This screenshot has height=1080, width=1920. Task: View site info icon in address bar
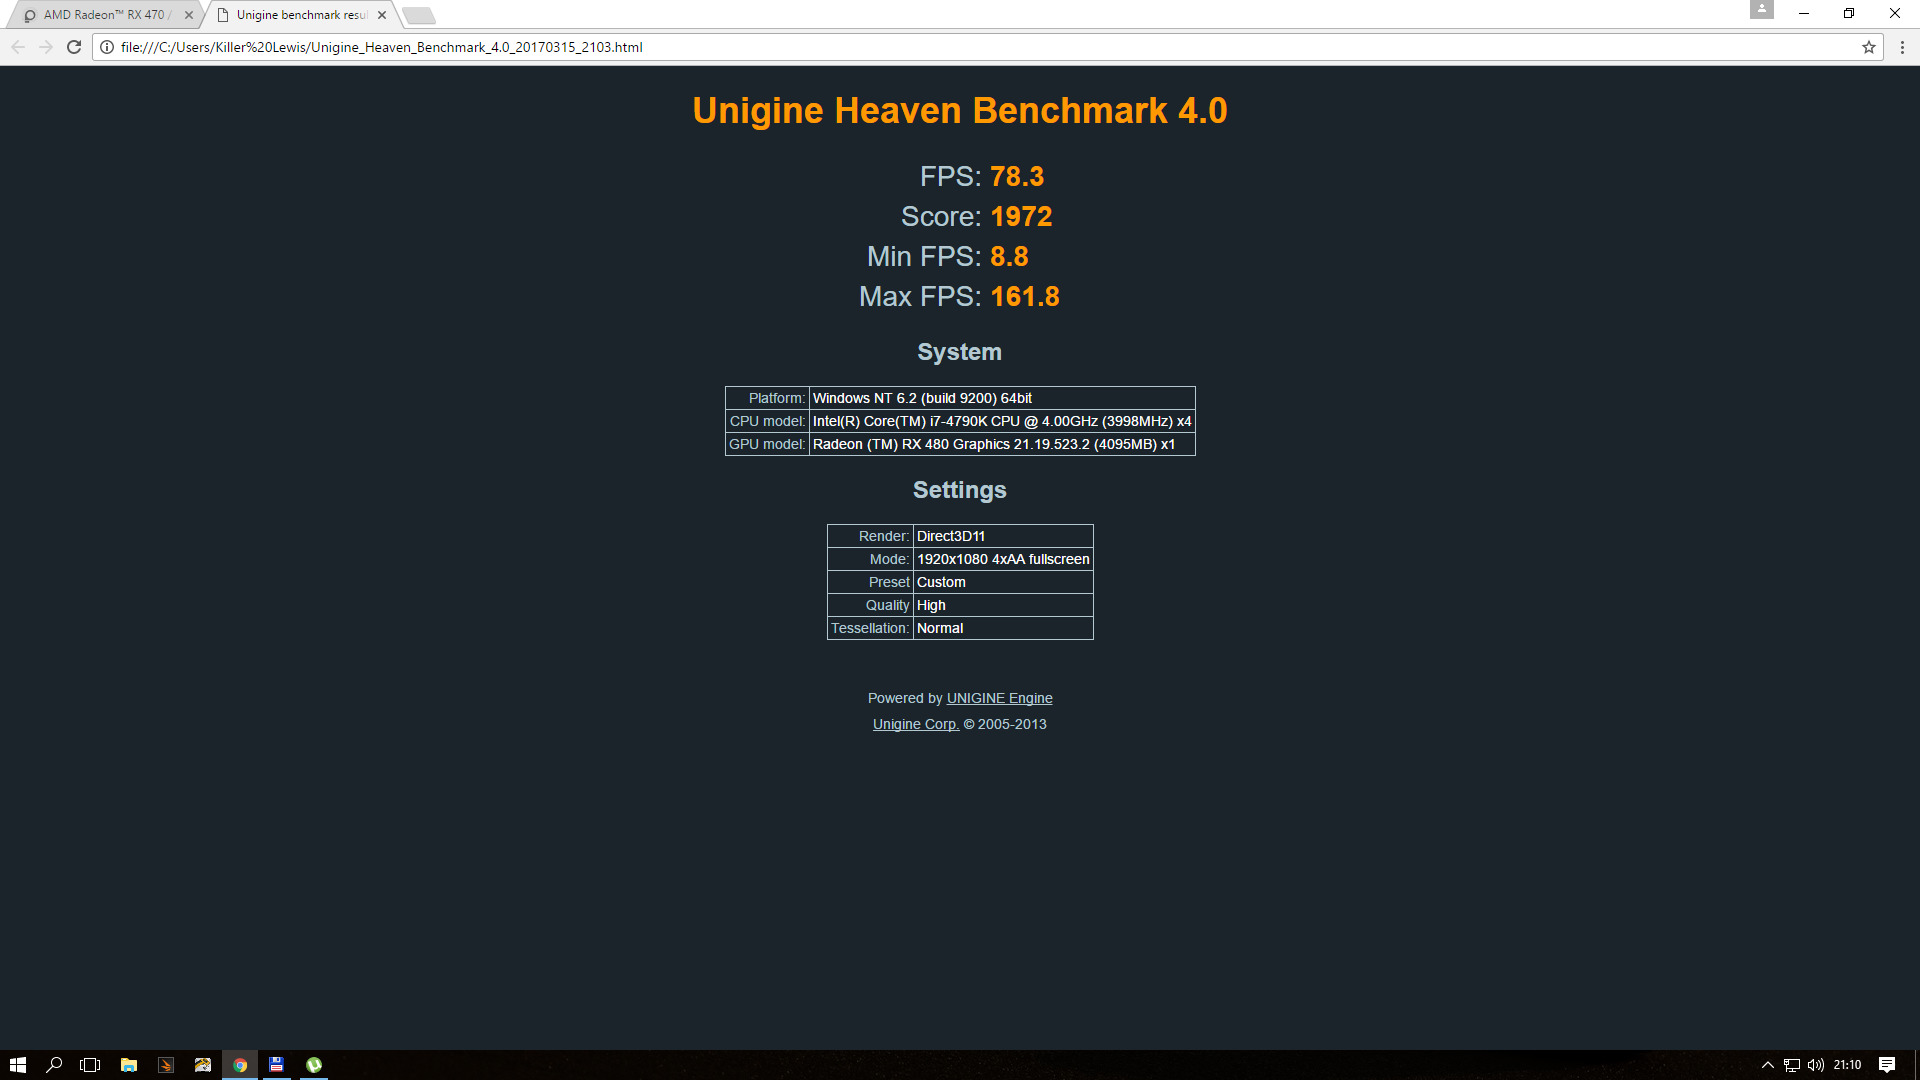[107, 47]
